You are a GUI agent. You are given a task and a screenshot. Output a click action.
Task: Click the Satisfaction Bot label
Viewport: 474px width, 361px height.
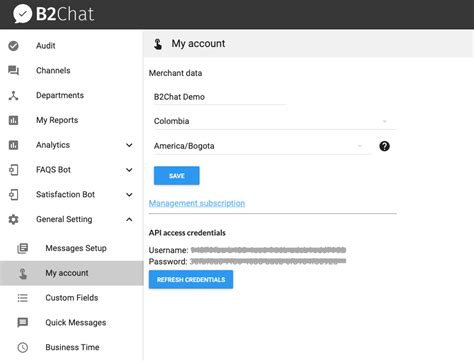click(x=65, y=194)
